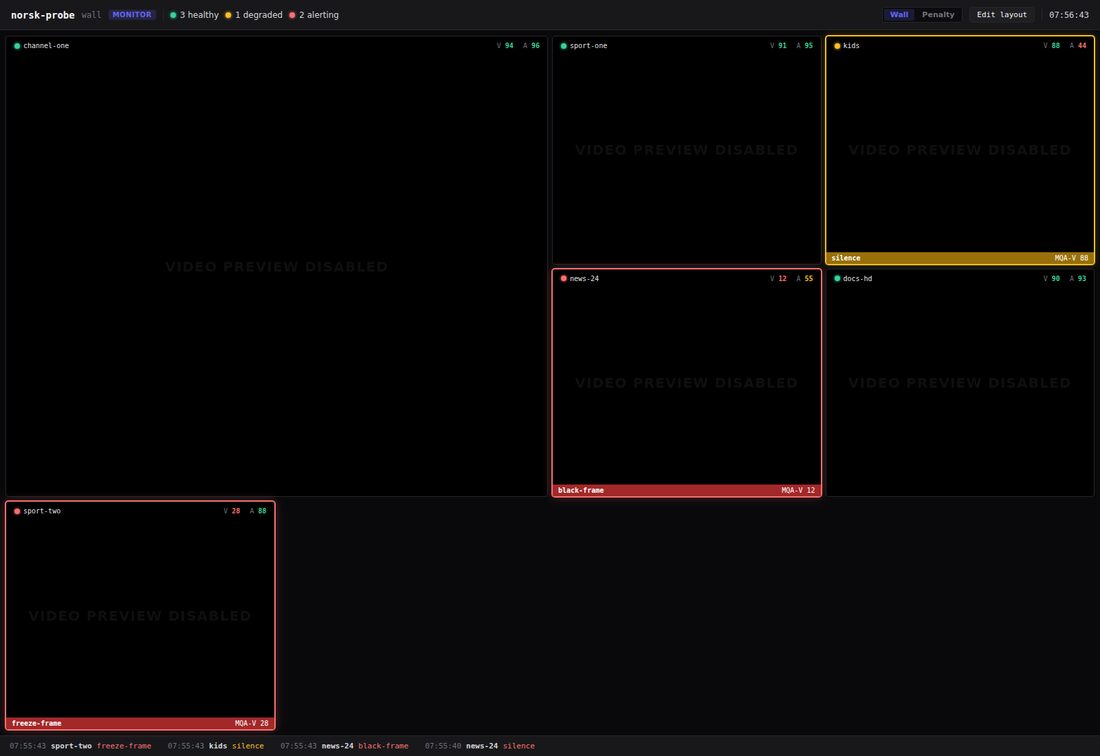The width and height of the screenshot is (1100, 756).
Task: Open the kids silence alert bar
Action: 960,258
